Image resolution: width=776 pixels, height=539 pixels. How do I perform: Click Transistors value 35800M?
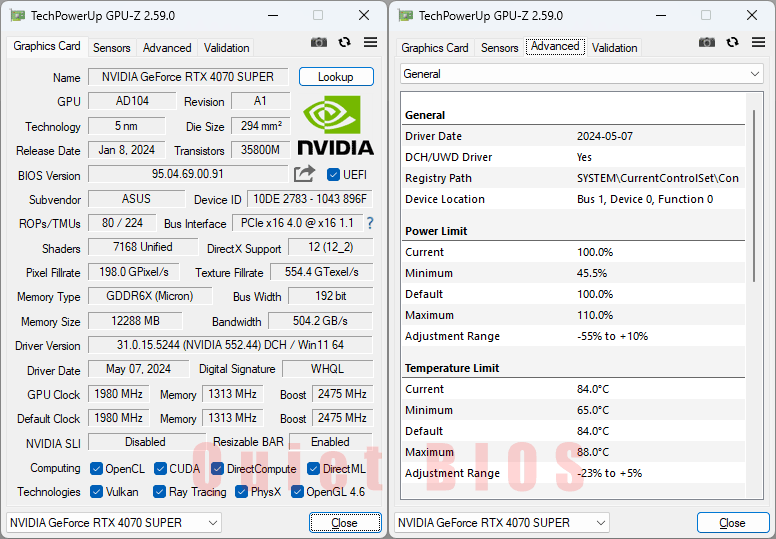tap(260, 150)
